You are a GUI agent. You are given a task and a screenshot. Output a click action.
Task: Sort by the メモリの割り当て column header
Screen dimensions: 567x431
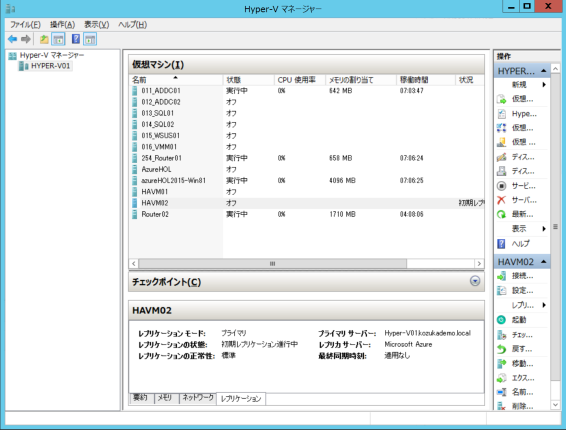(x=361, y=80)
